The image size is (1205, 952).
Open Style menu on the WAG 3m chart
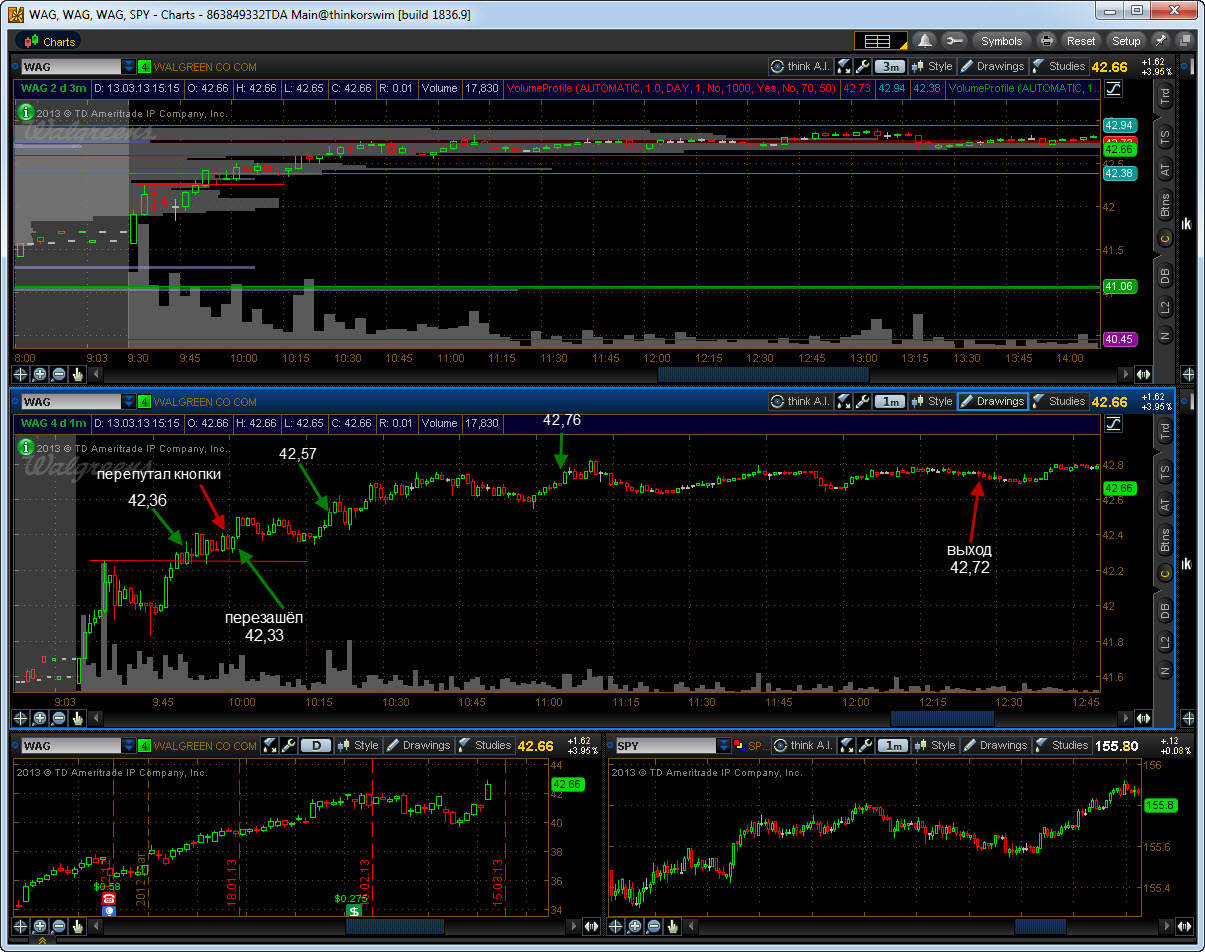(x=933, y=66)
